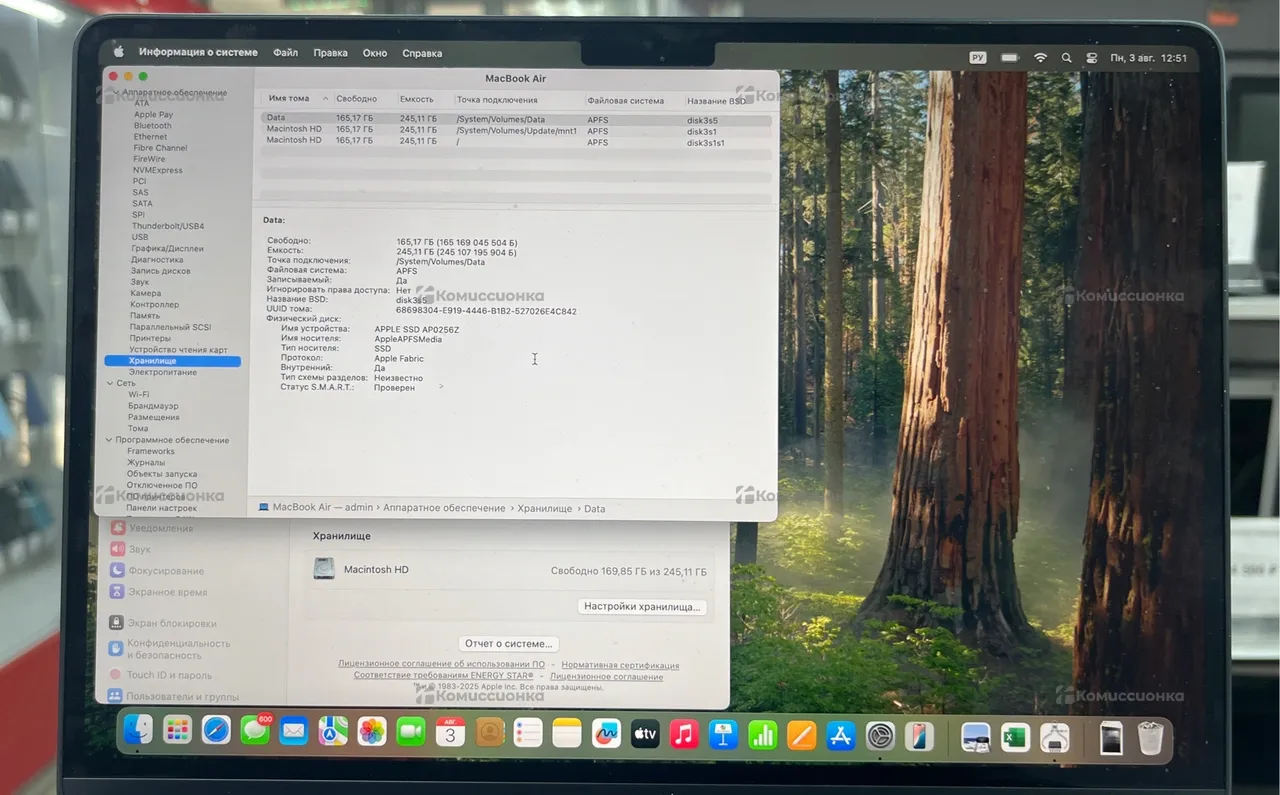Open System Settings gear in Dock

tap(880, 737)
